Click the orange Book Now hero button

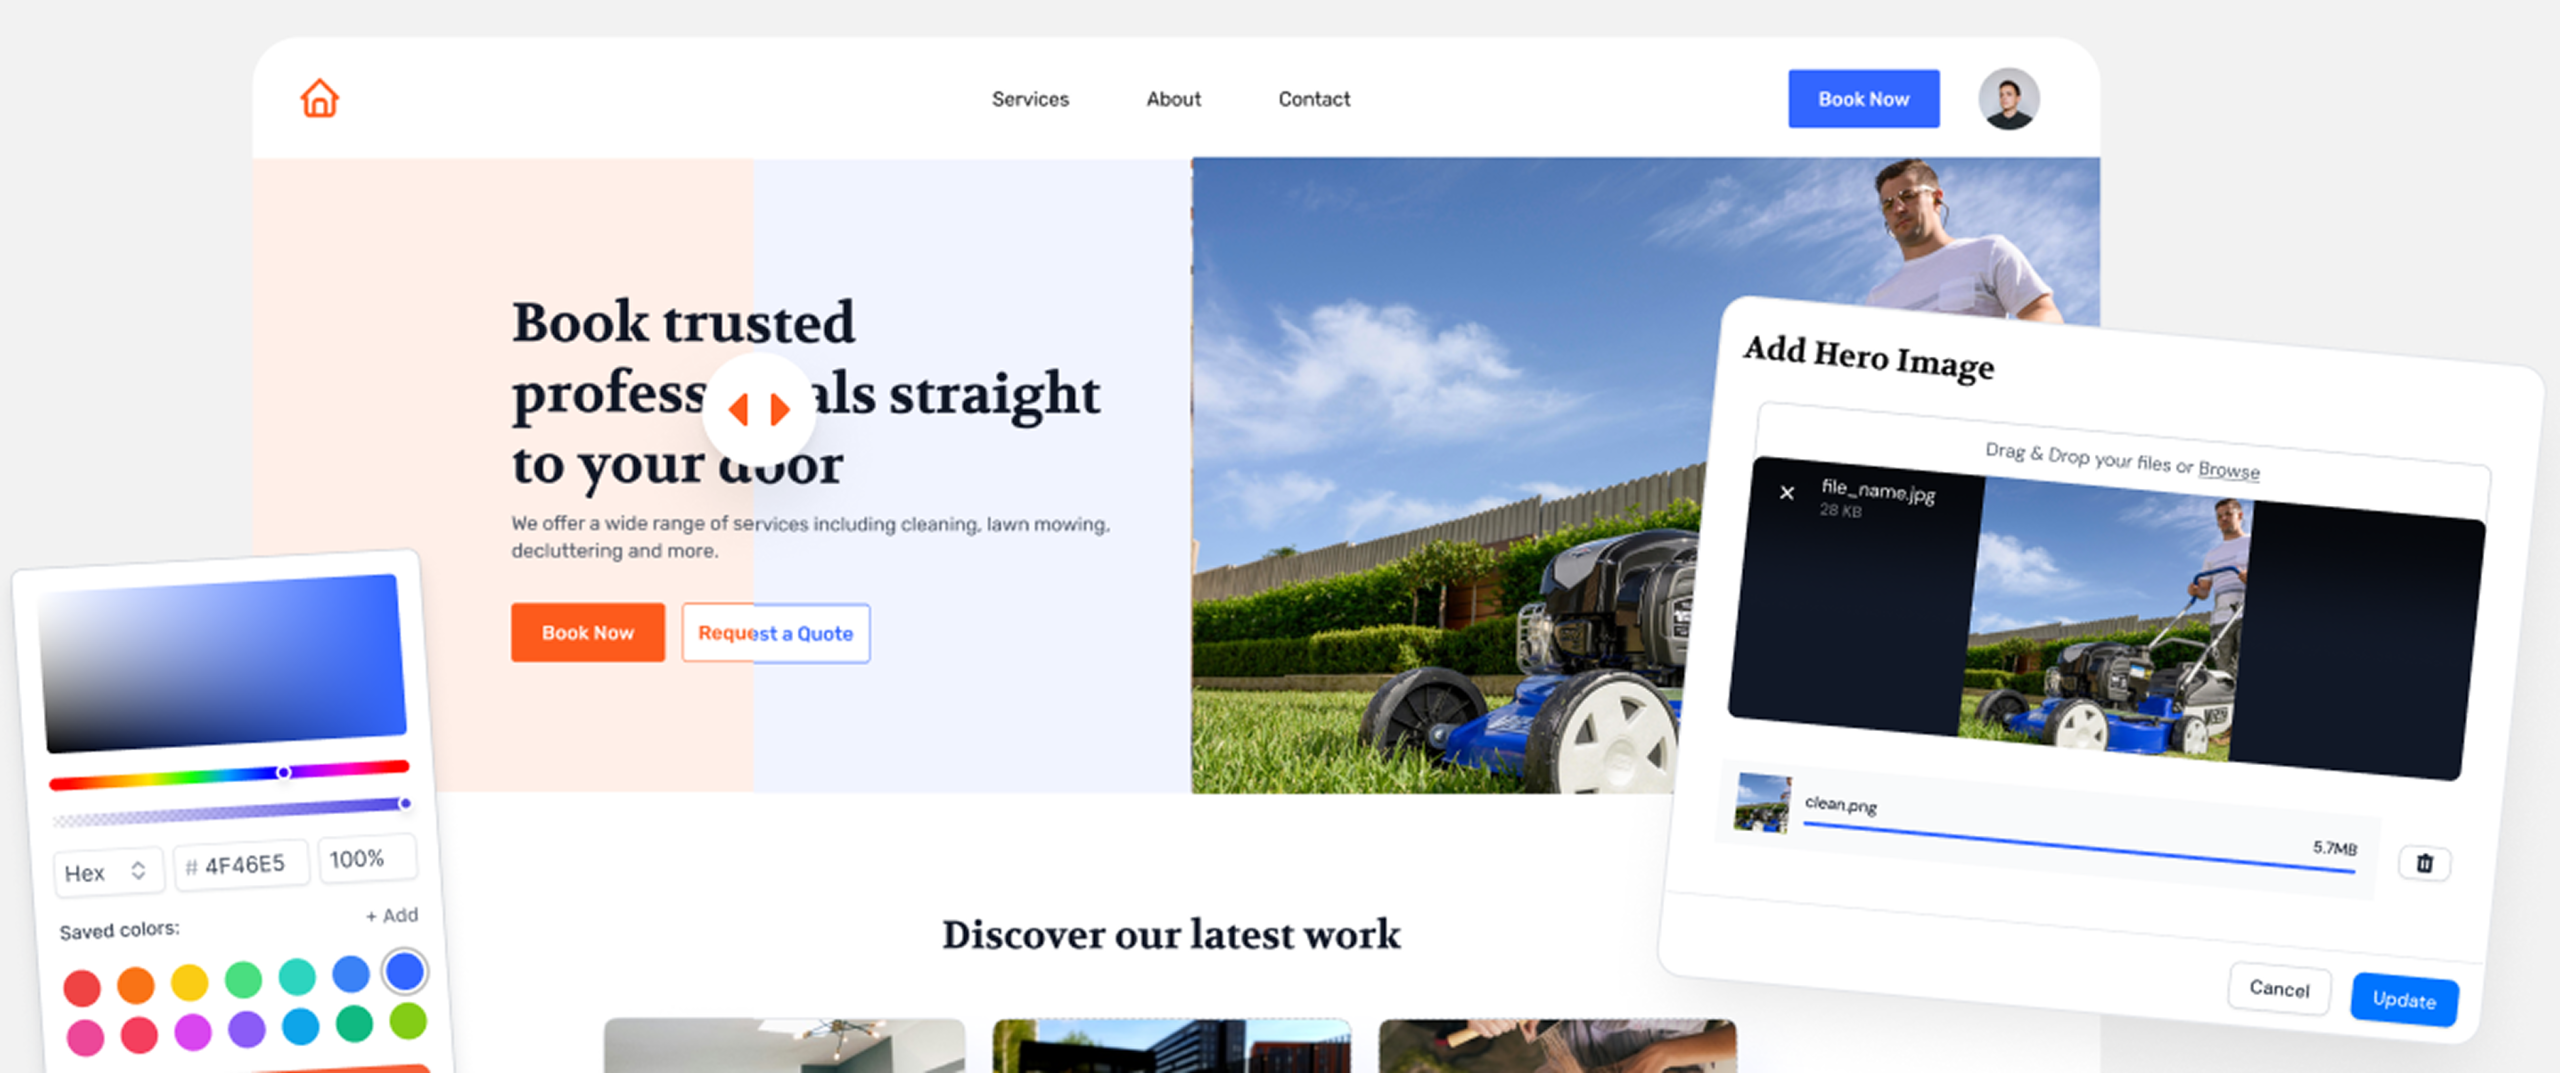point(588,632)
